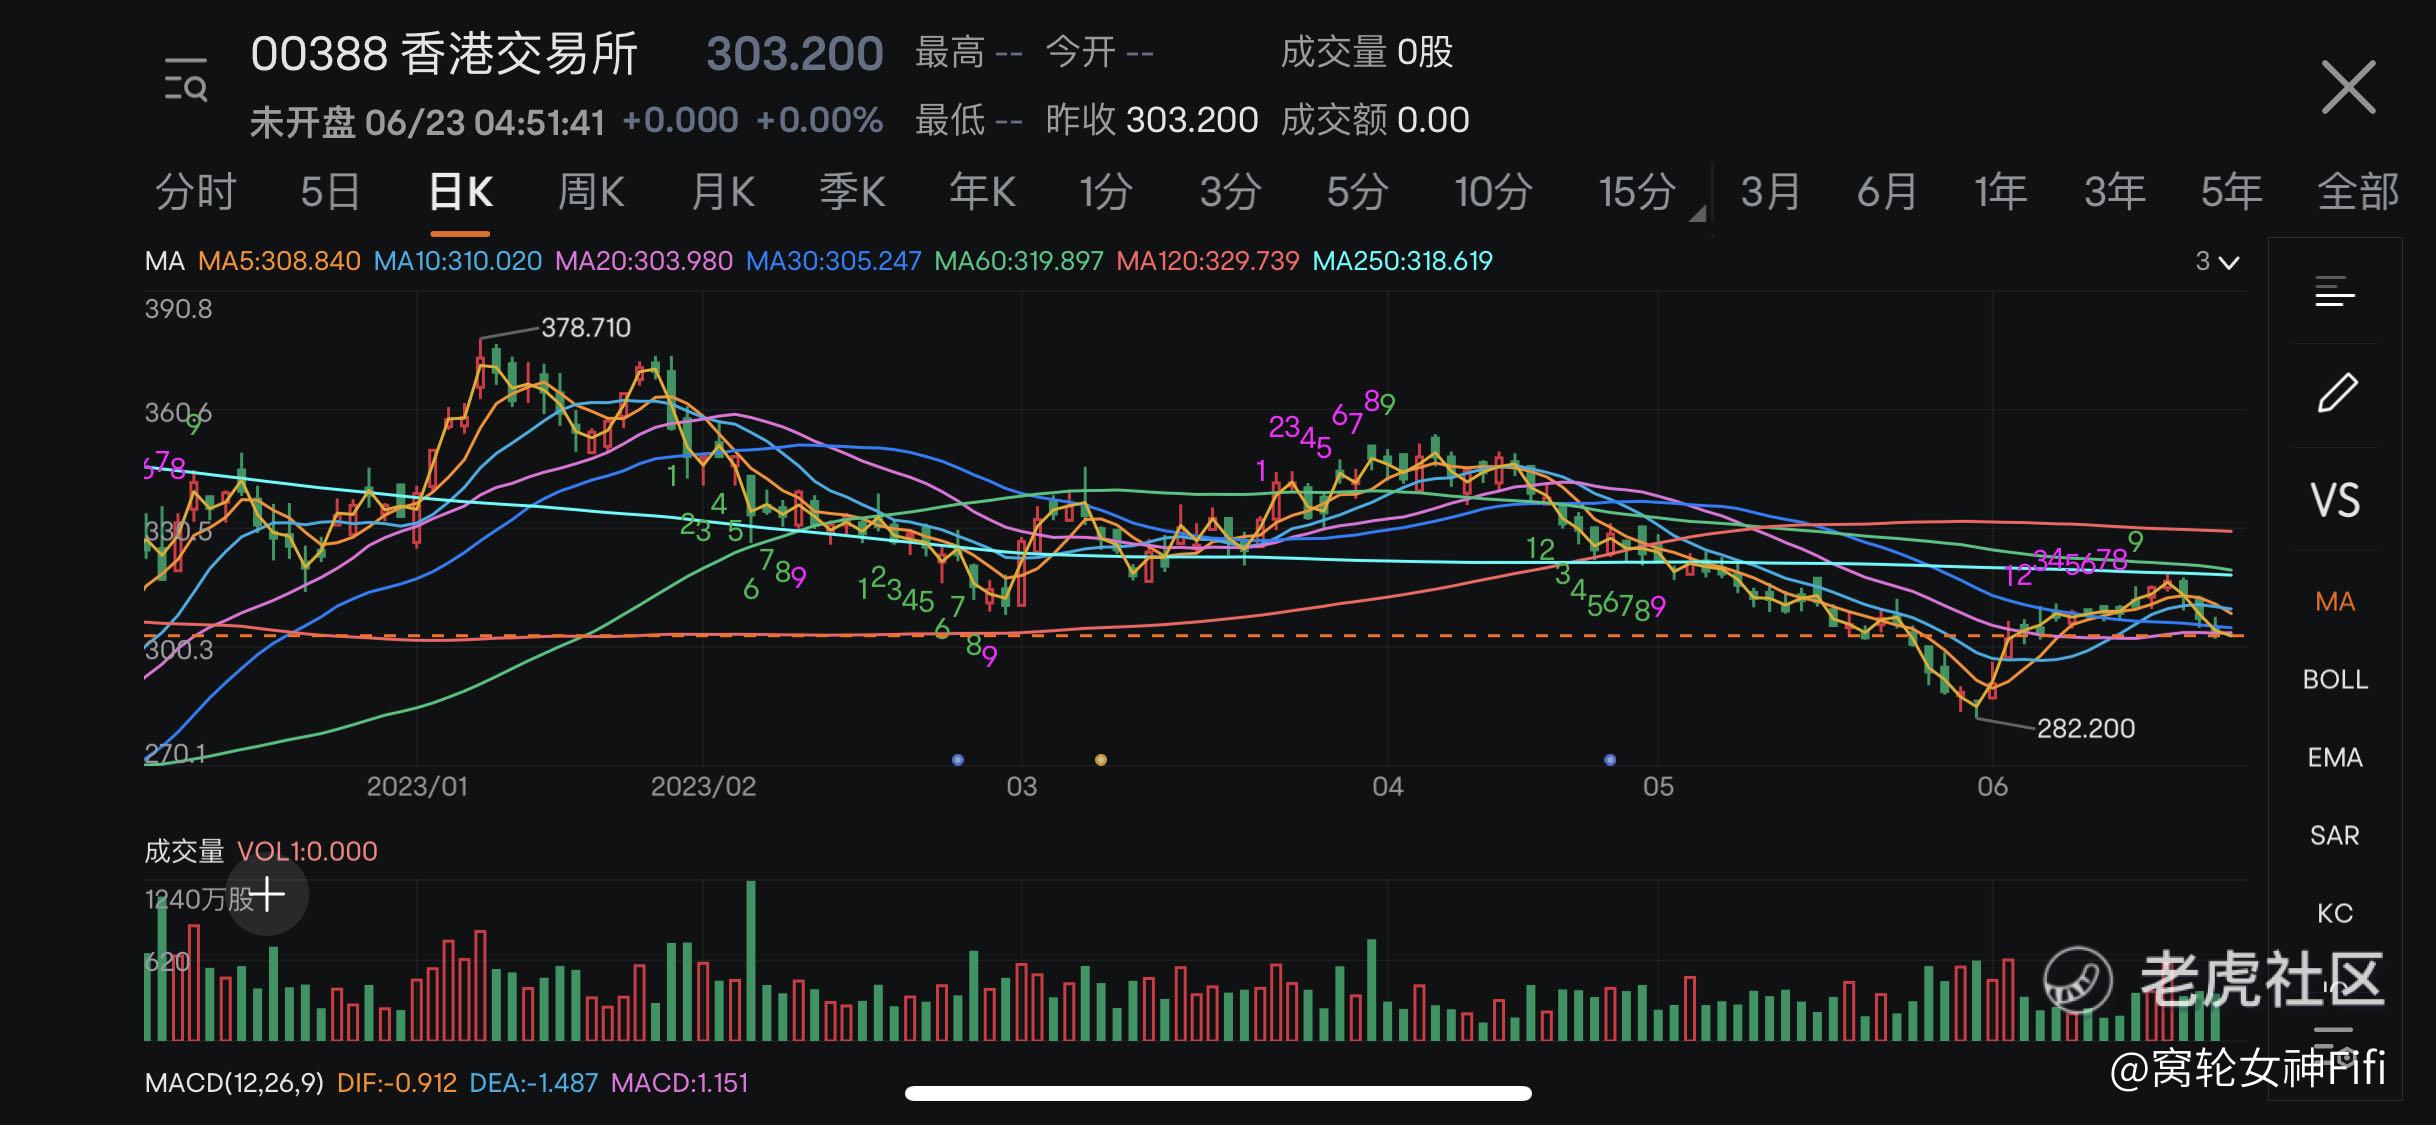Tap the blue event dot near 05
This screenshot has height=1125, width=2436.
[x=1609, y=760]
